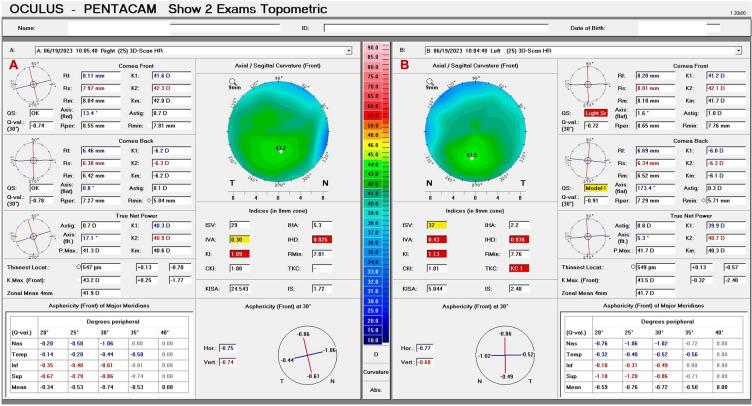Click exam B Cornea Back axis value 173.4°
The width and height of the screenshot is (752, 406).
pyautogui.click(x=656, y=188)
